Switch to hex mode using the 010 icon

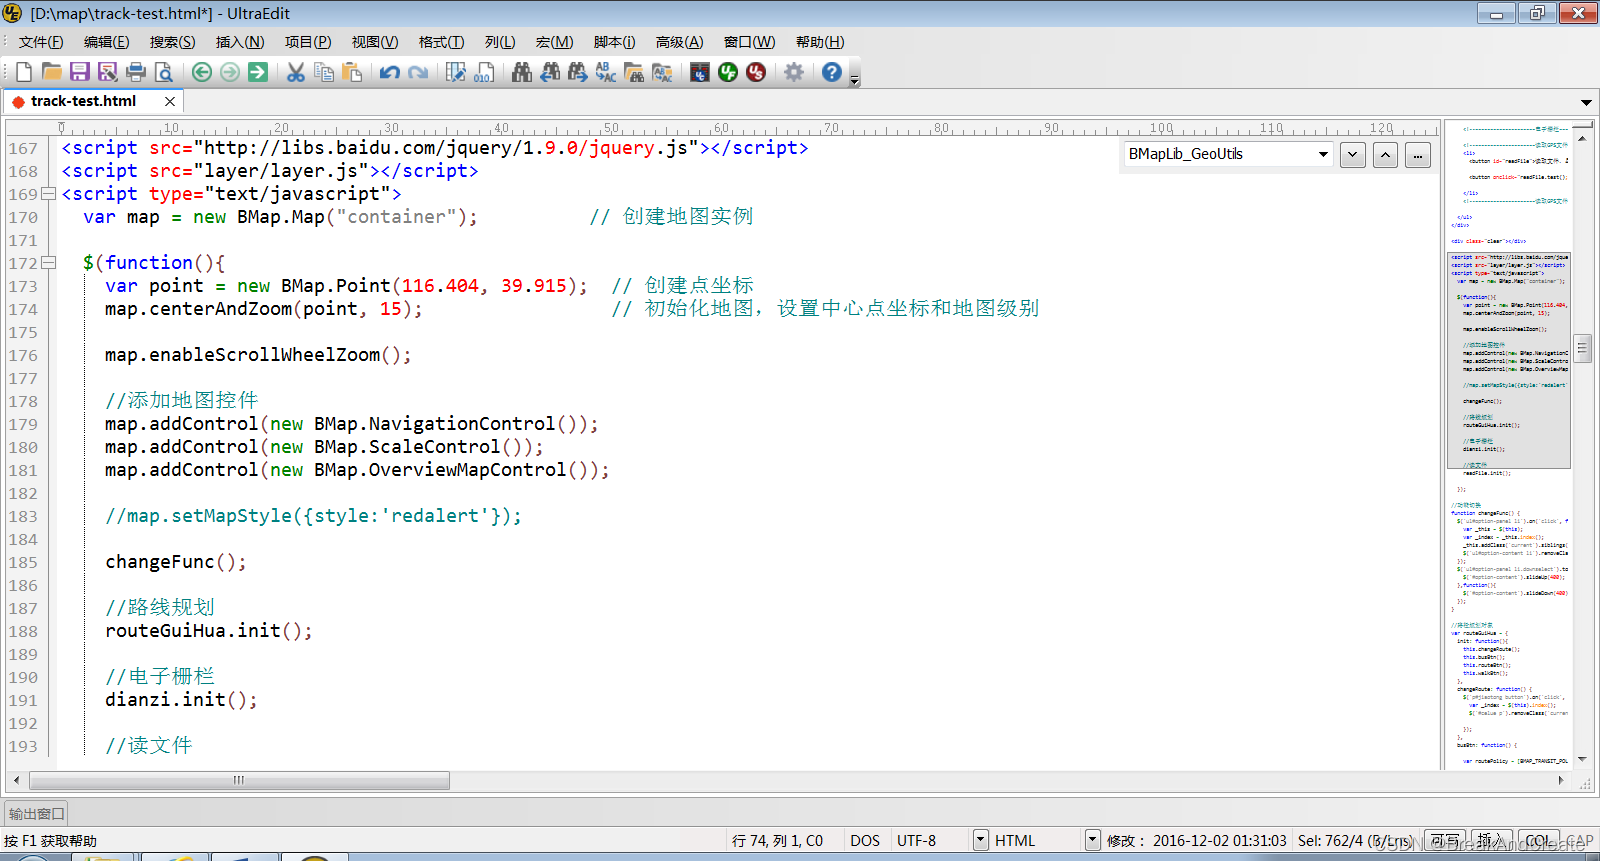(x=483, y=72)
